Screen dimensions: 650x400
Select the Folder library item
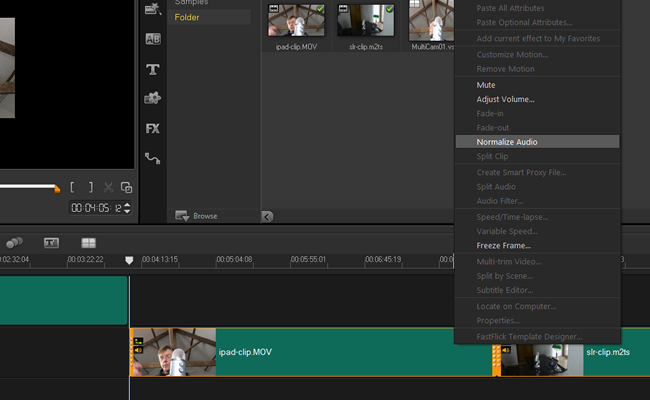[x=209, y=17]
